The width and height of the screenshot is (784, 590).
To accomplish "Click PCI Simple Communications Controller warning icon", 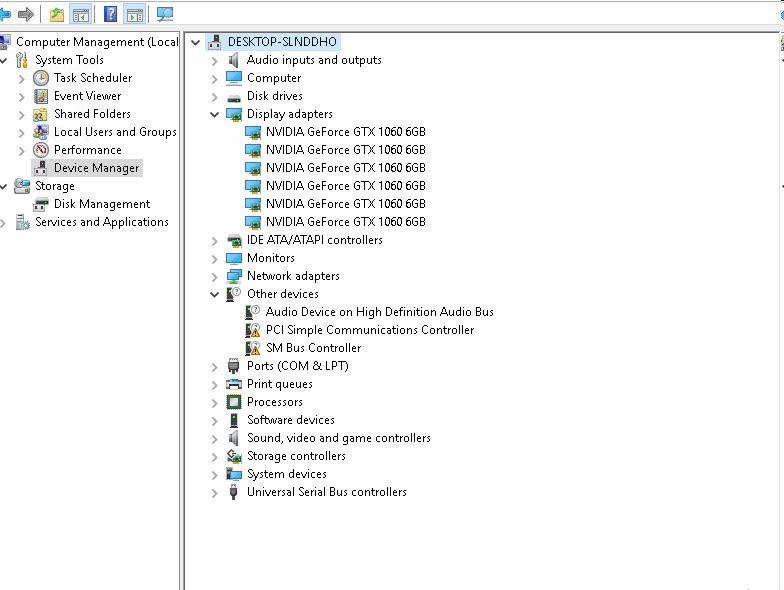I will tap(253, 330).
